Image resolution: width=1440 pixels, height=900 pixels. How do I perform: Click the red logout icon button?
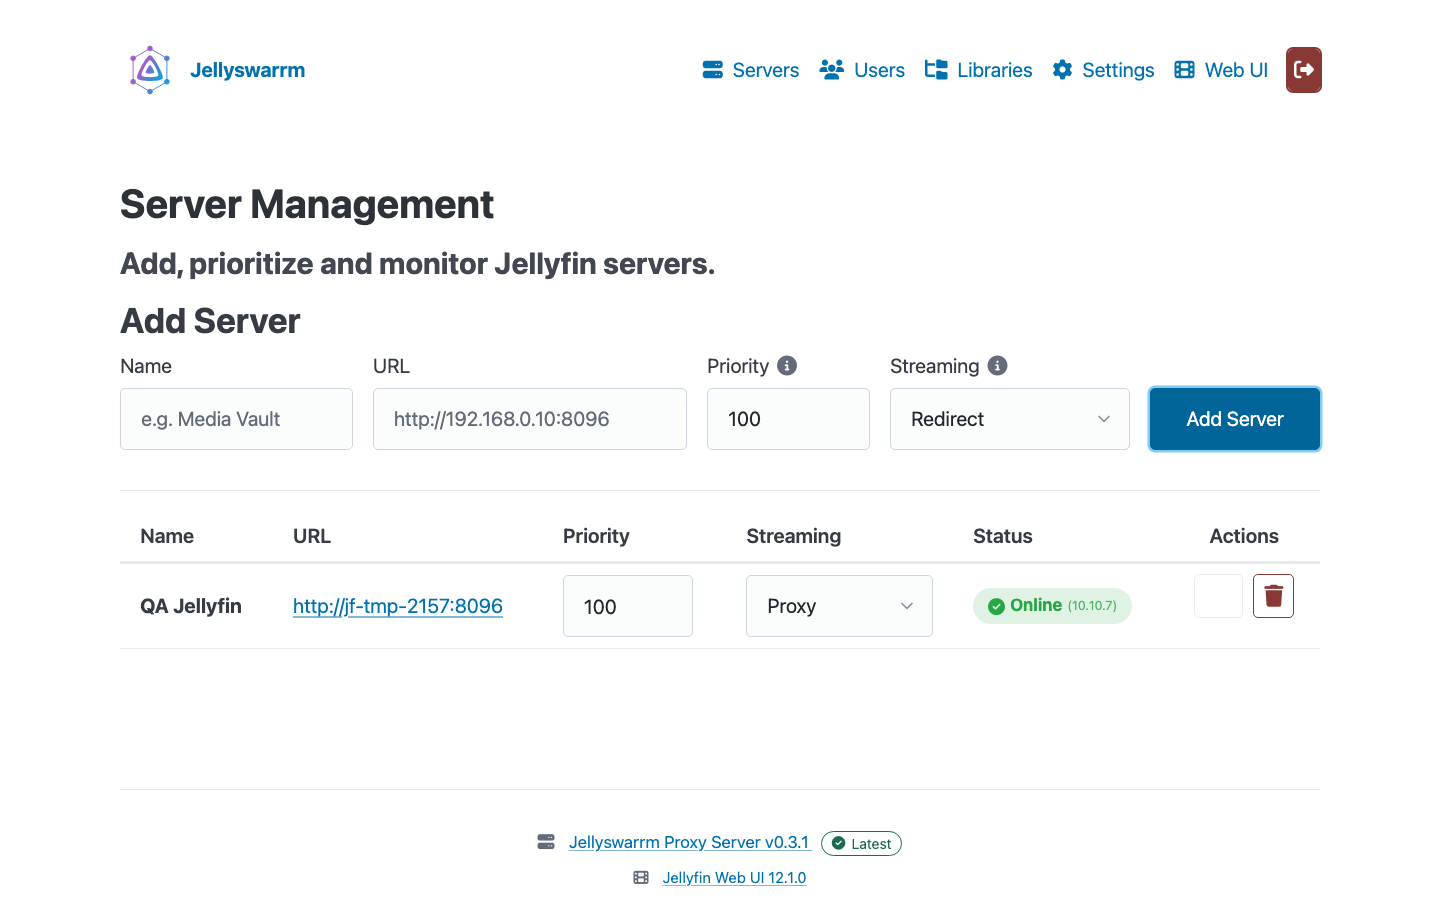point(1304,70)
